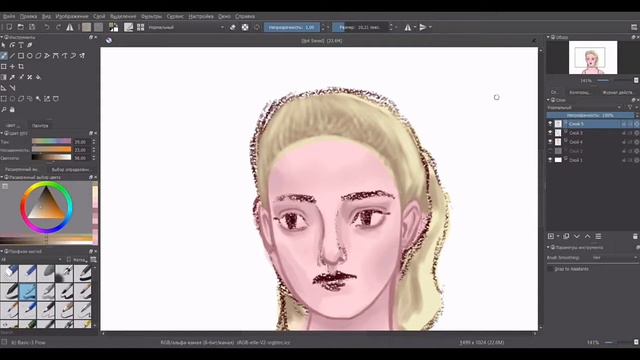Select the Ellipse shape tool
Viewport: 640px width, 360px height.
[30, 56]
